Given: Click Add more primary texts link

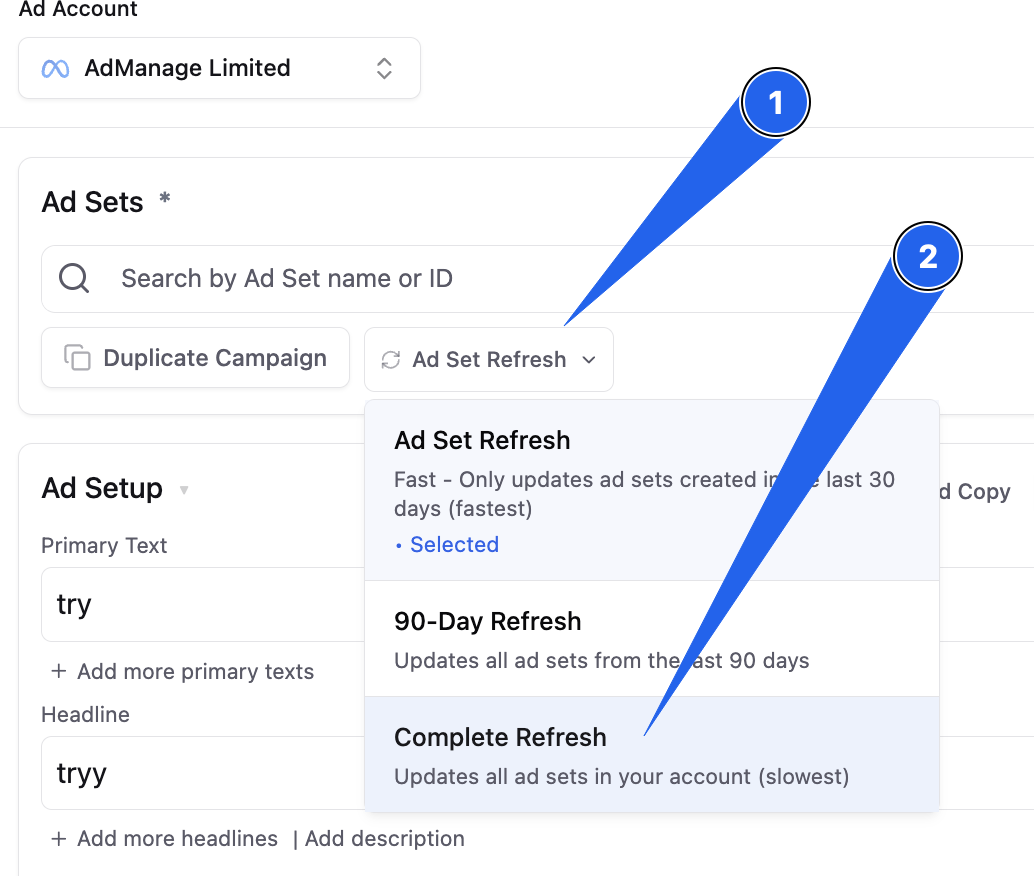Looking at the screenshot, I should pyautogui.click(x=195, y=672).
